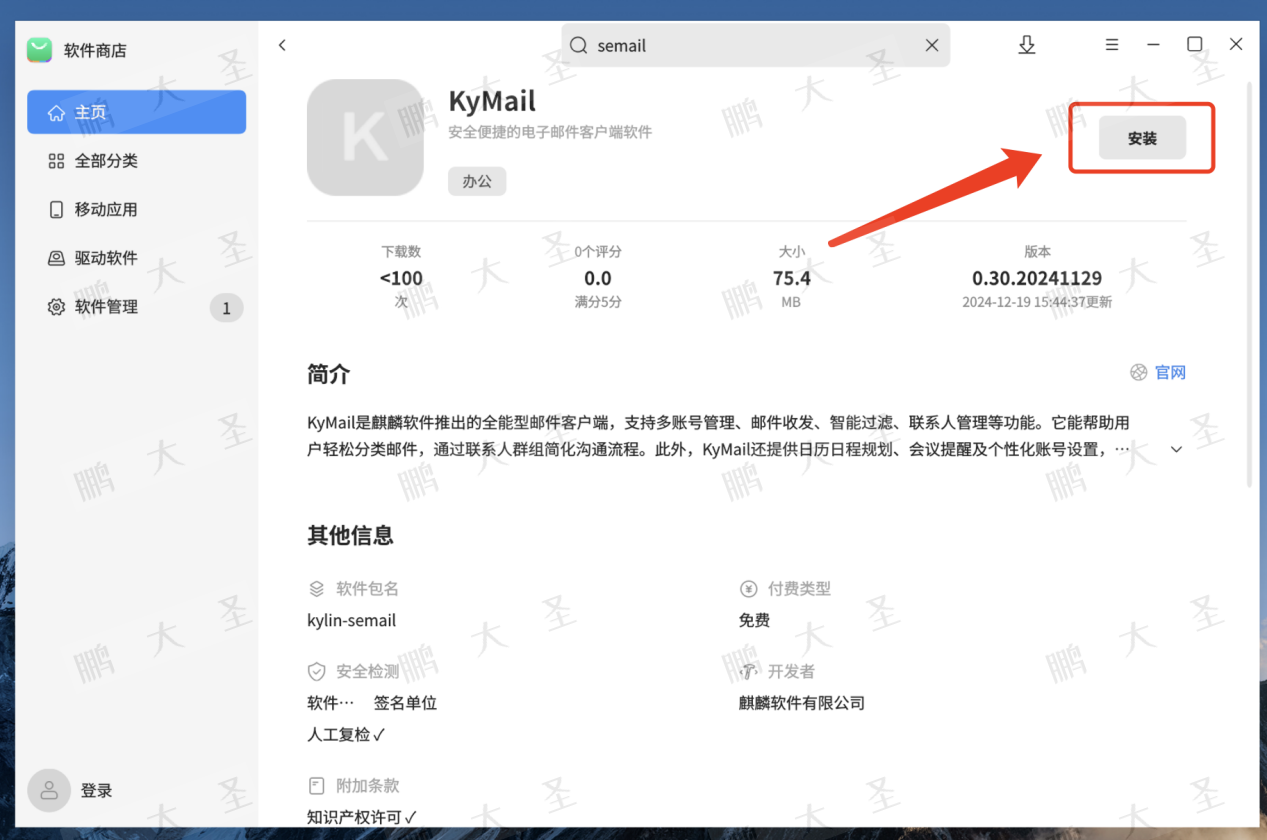Screen dimensions: 1267x840
Task: Click the shield icon beside 安全检测
Action: click(x=316, y=672)
